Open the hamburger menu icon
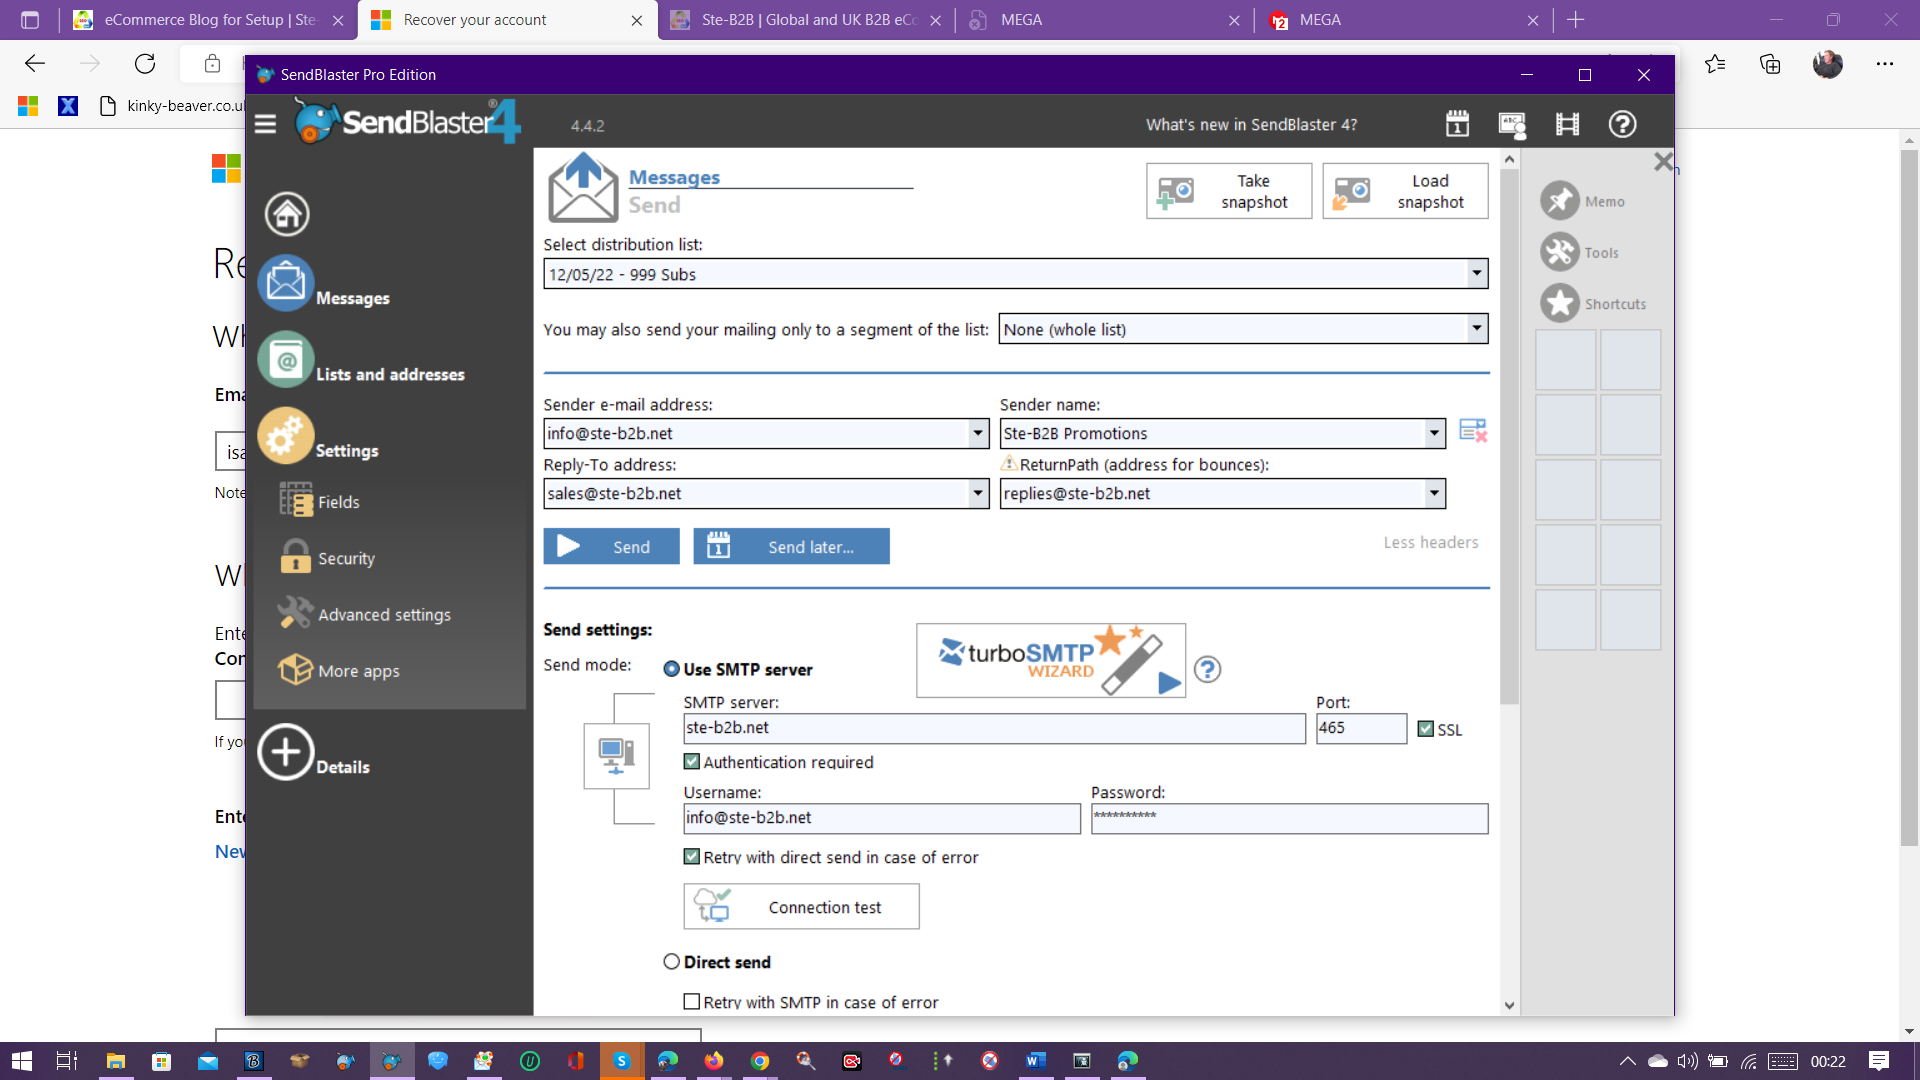The width and height of the screenshot is (1920, 1080). pos(265,124)
